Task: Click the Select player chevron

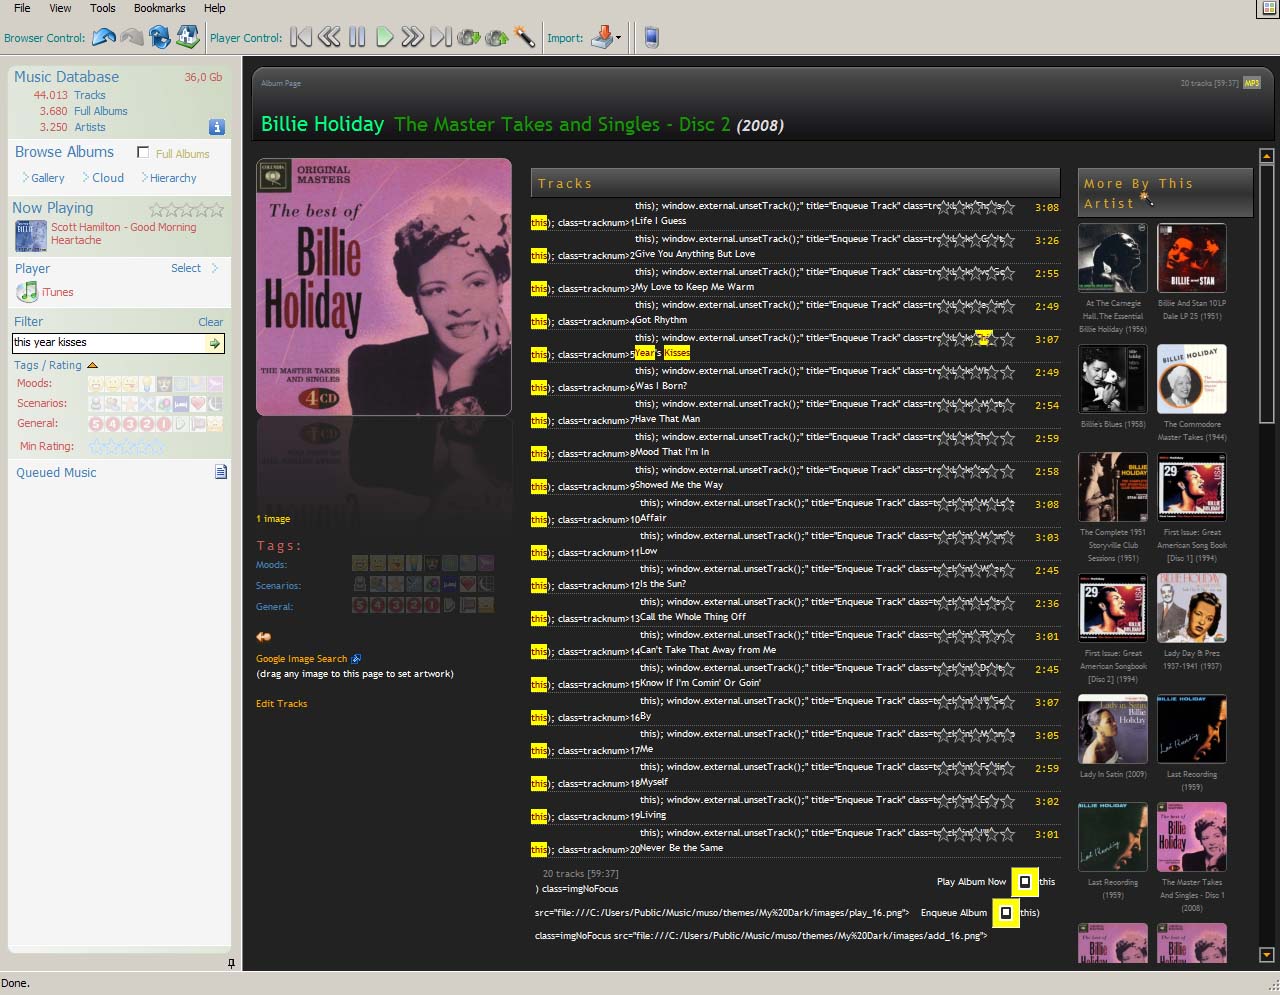Action: click(x=215, y=268)
